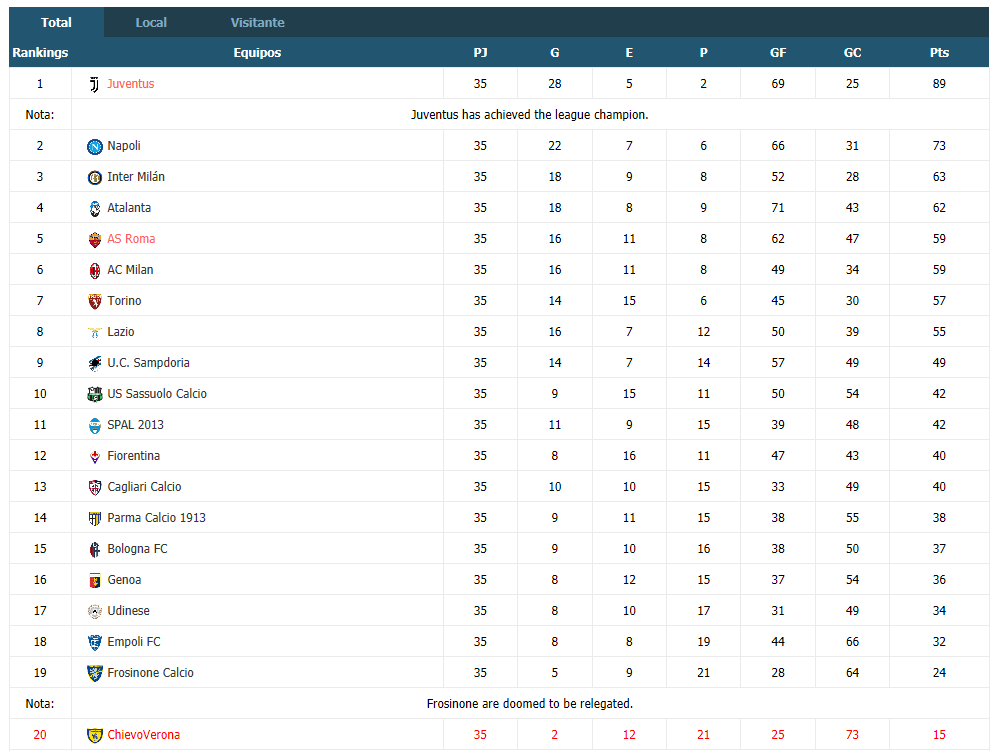The width and height of the screenshot is (994, 751).
Task: Open the Genoa team link
Action: [124, 581]
